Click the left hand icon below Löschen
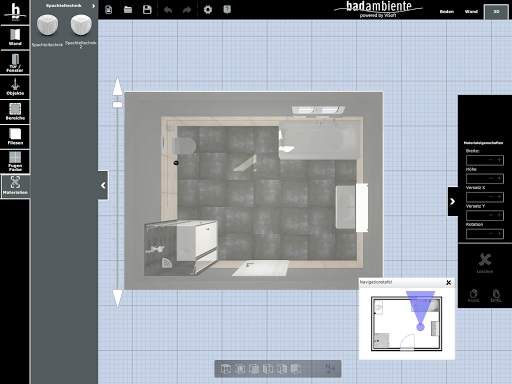The image size is (512, 384). (x=473, y=295)
